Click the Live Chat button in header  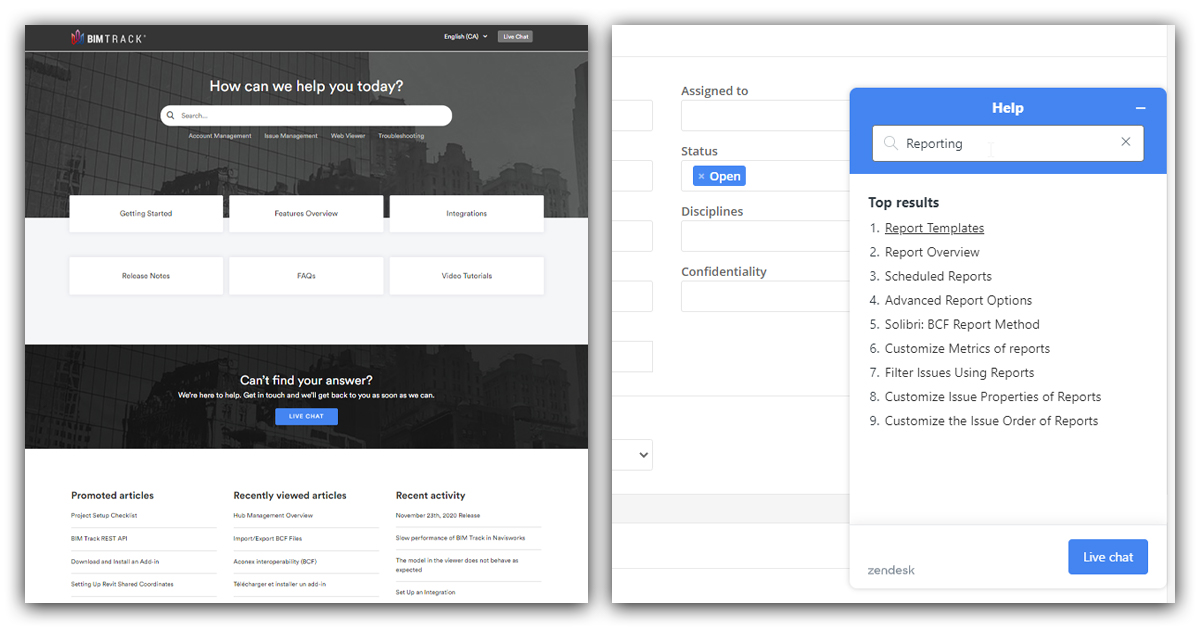515,37
